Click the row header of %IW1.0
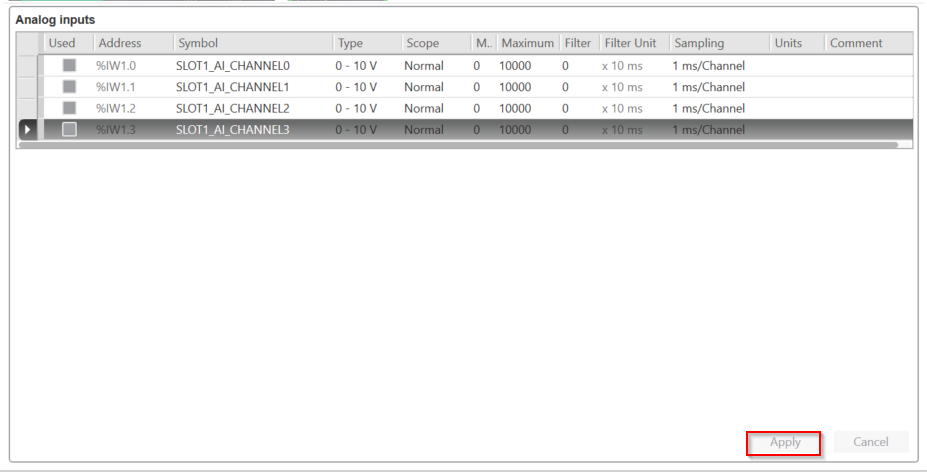This screenshot has width=927, height=472. click(x=27, y=66)
